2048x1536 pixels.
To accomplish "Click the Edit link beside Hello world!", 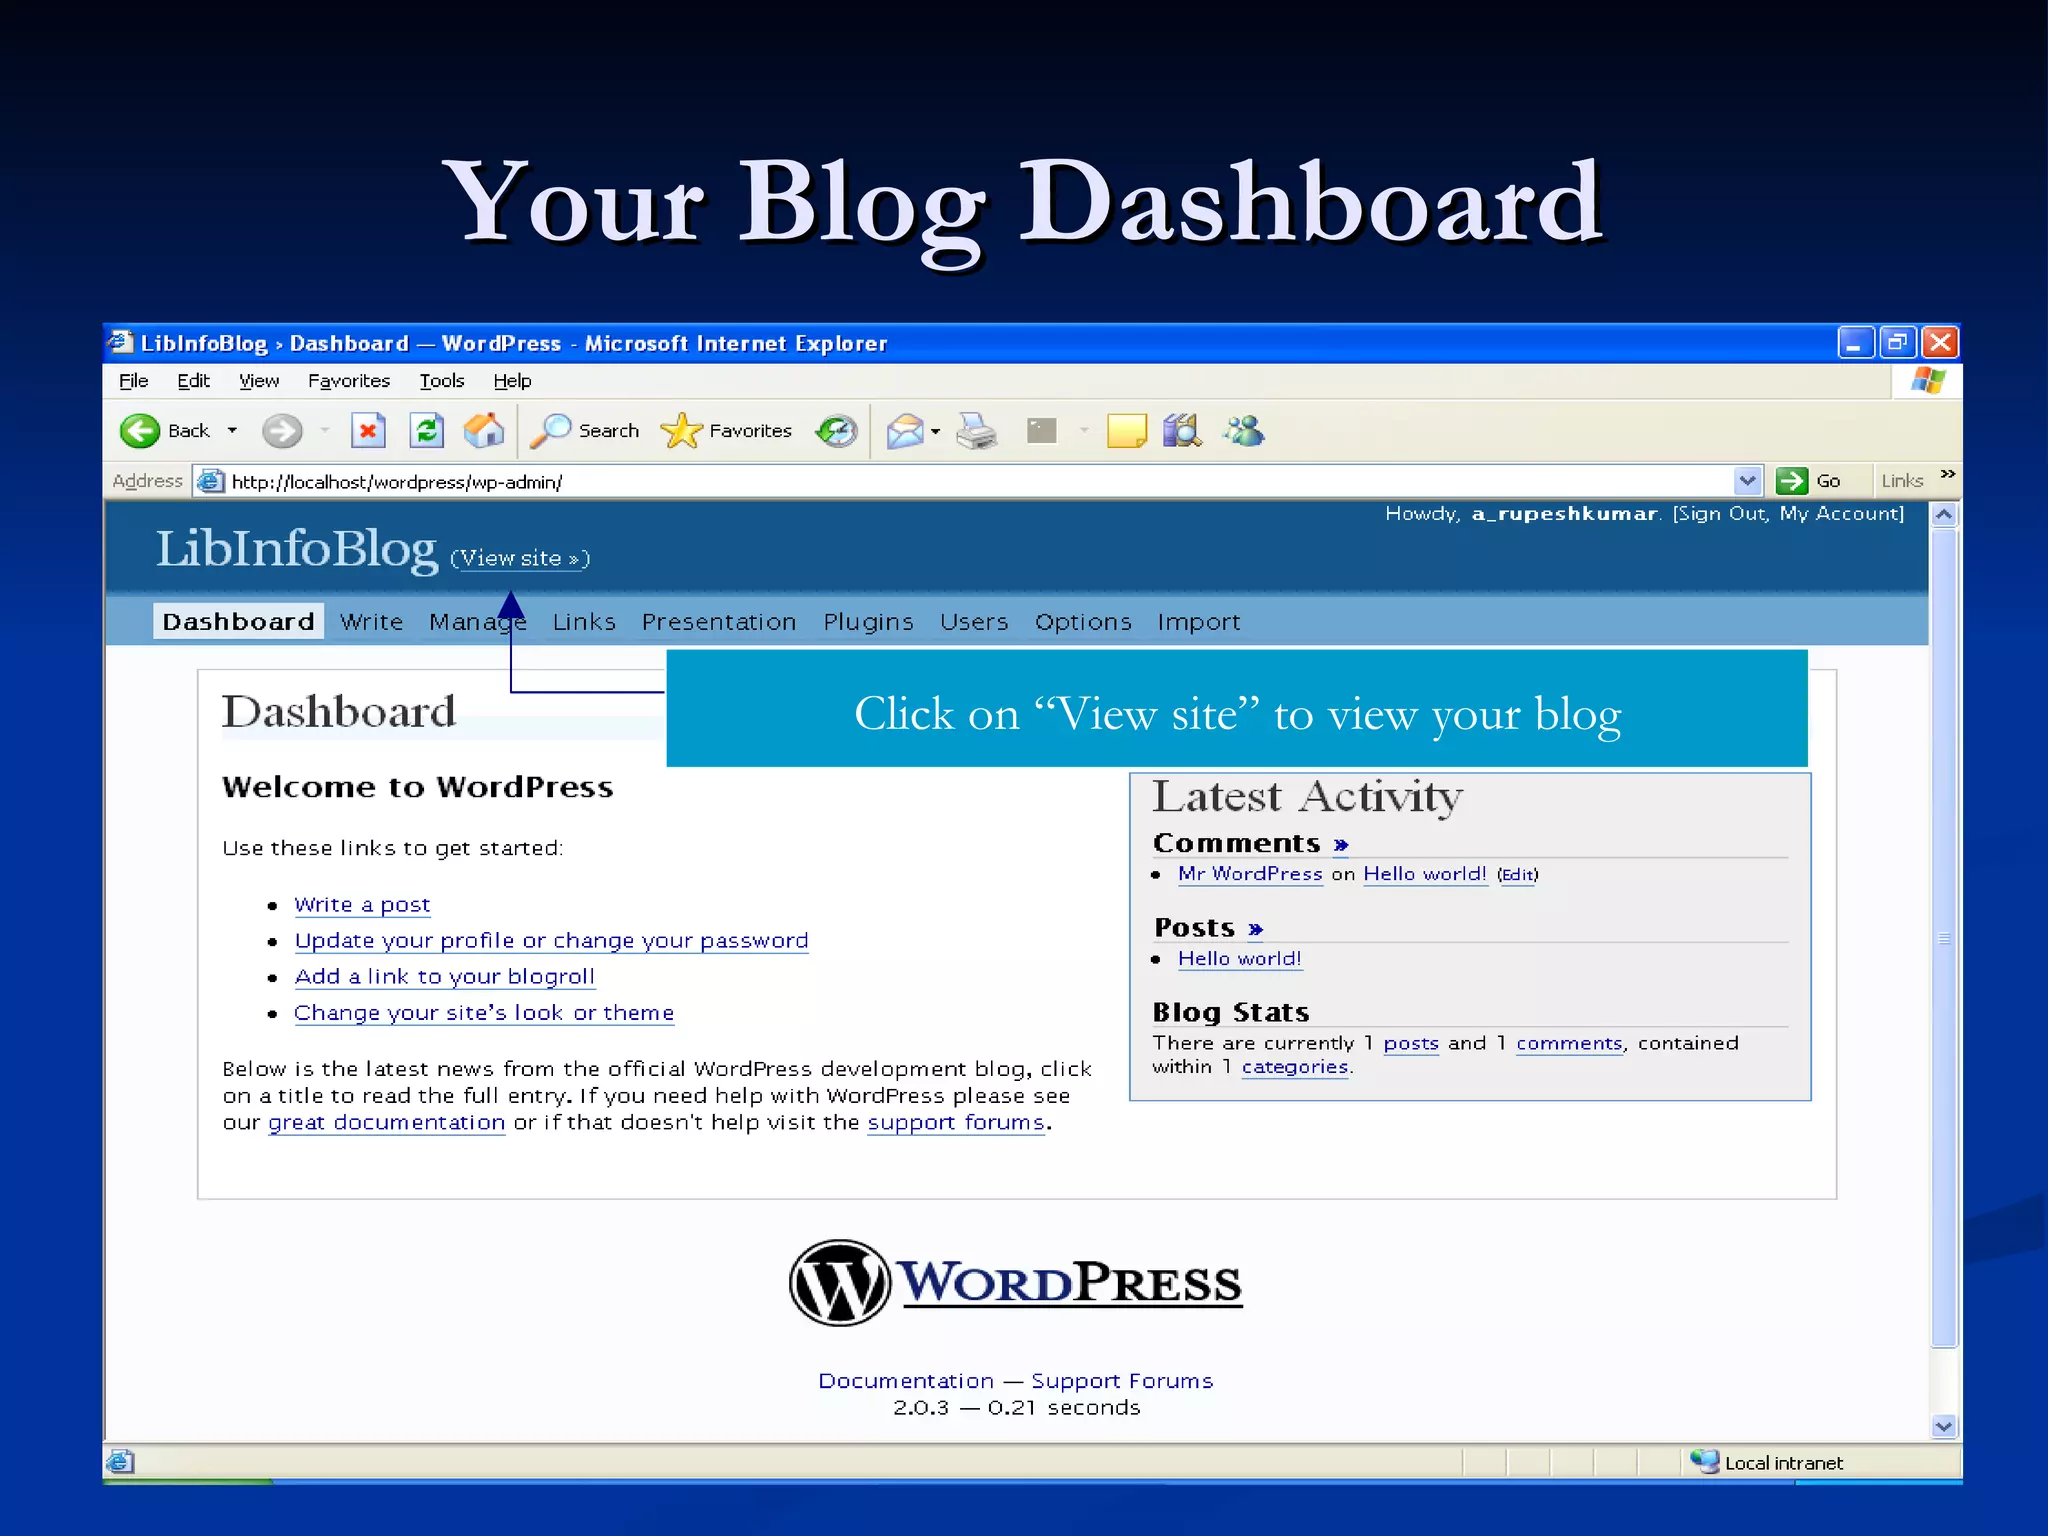I will point(1517,874).
